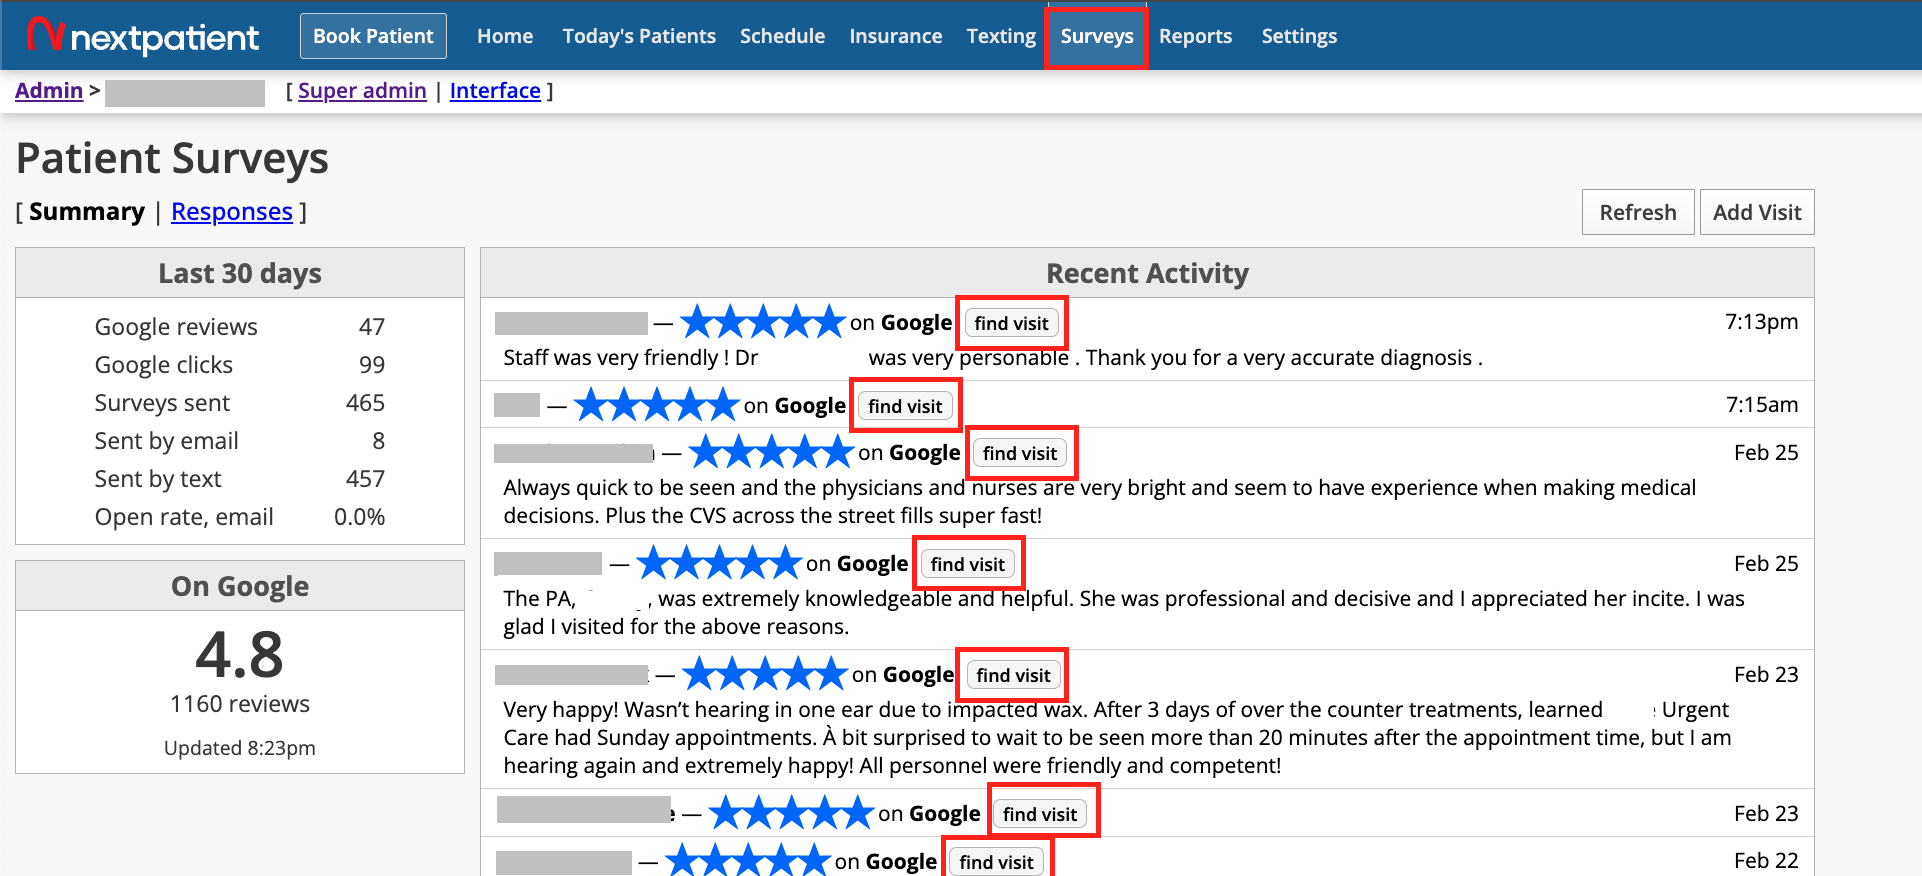Click star rating of Feb 22 review
Viewport: 1922px width, 876px height.
748,860
